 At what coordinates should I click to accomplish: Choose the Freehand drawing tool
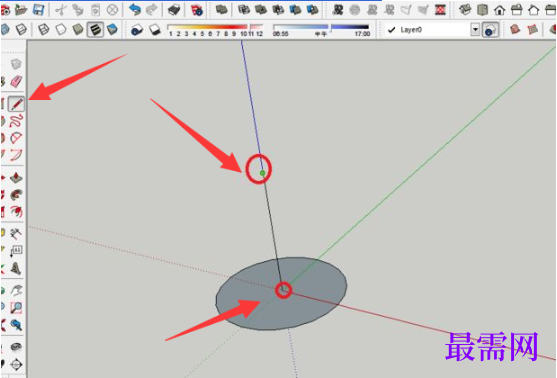point(16,121)
